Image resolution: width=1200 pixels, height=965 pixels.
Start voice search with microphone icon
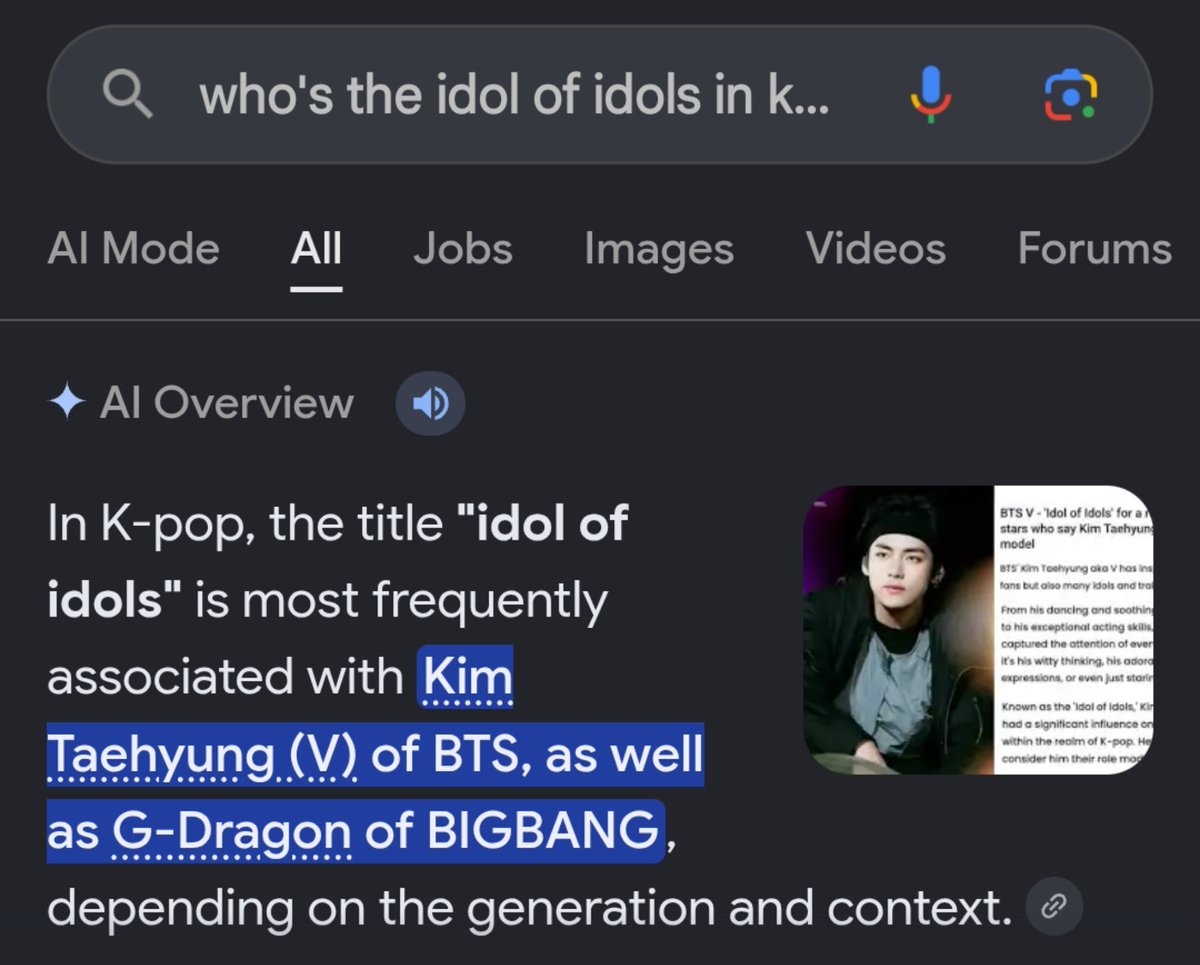(930, 95)
